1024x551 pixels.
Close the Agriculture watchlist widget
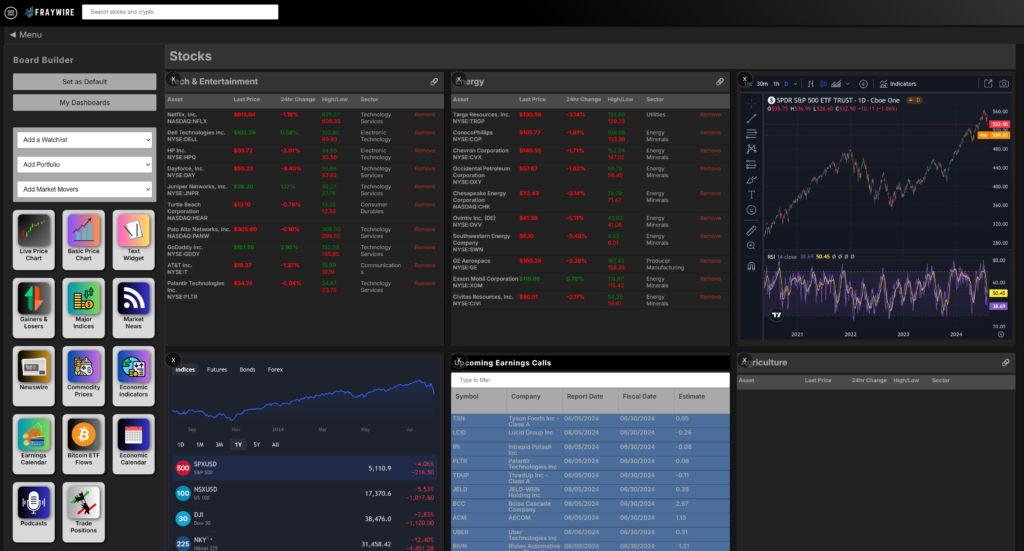(x=744, y=360)
